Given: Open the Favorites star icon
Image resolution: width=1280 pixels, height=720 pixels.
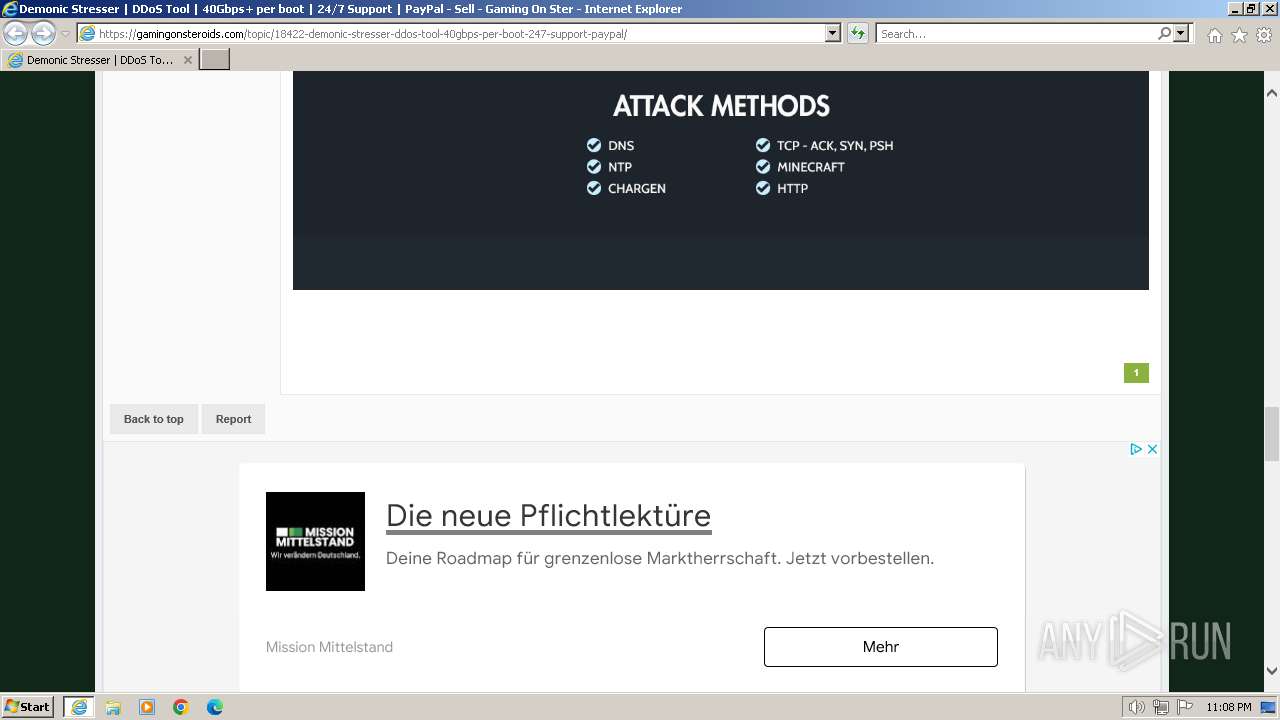Looking at the screenshot, I should 1239,35.
